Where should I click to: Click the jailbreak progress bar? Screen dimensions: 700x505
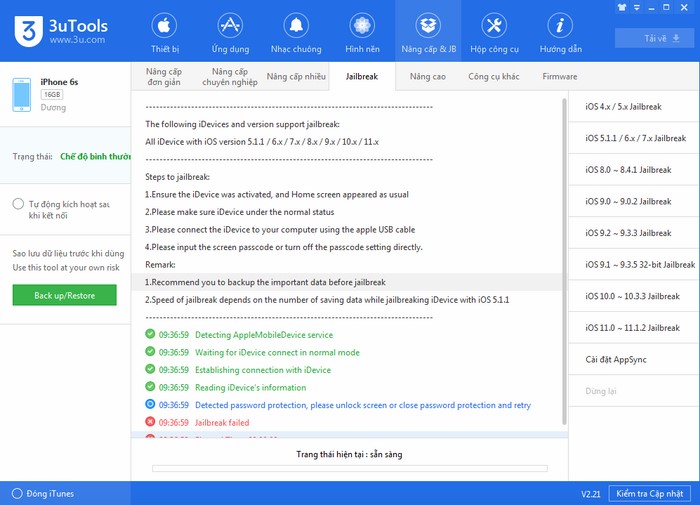pos(350,468)
